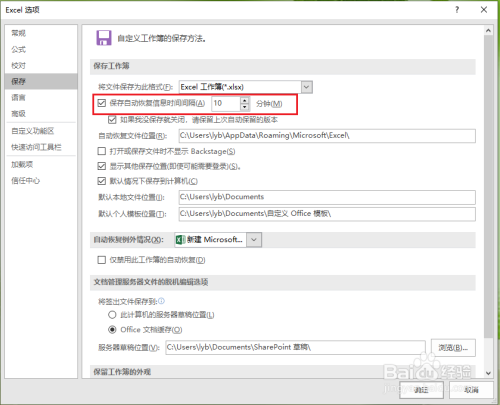This screenshot has width=500, height=405.
Task: Click the Excel icon in the exception workbook dropdown
Action: (x=180, y=240)
